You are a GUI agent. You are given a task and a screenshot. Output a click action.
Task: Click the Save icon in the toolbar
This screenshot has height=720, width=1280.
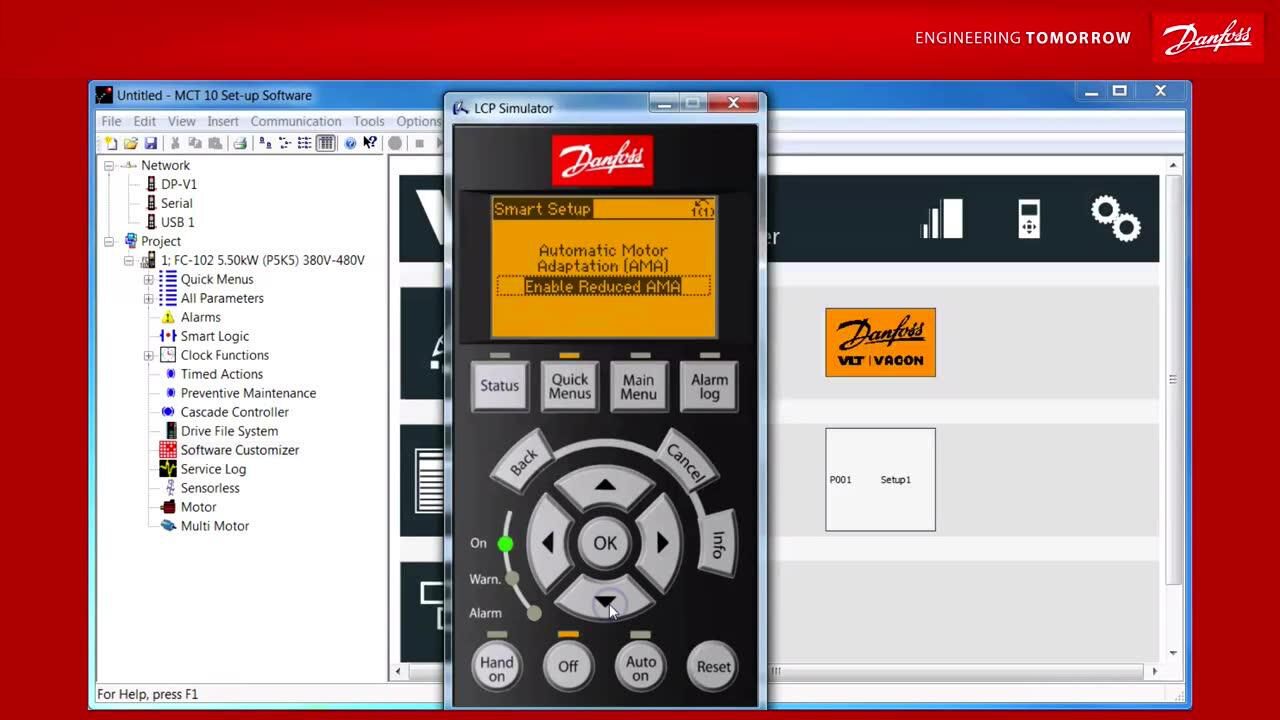(x=151, y=144)
